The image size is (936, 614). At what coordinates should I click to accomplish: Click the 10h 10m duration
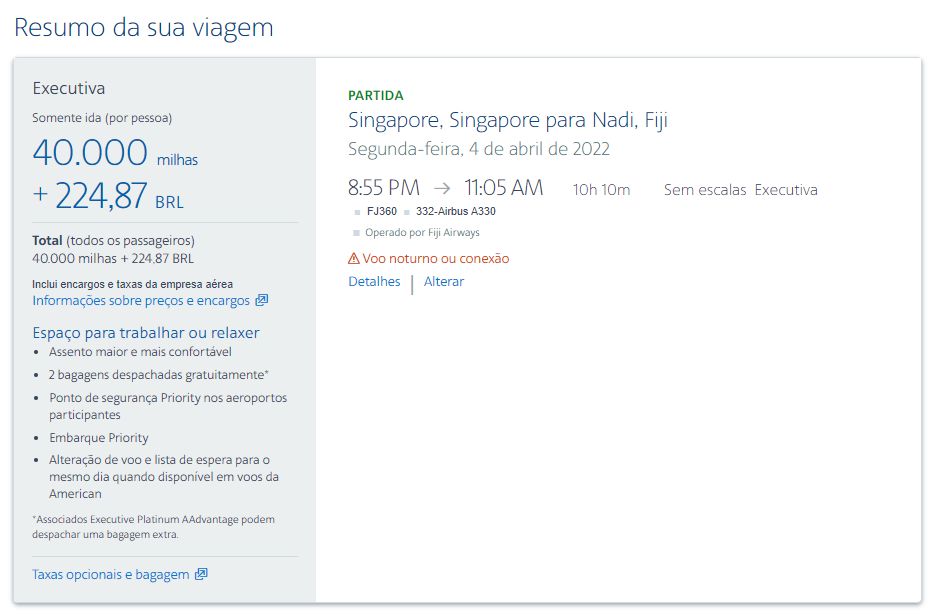pos(601,190)
